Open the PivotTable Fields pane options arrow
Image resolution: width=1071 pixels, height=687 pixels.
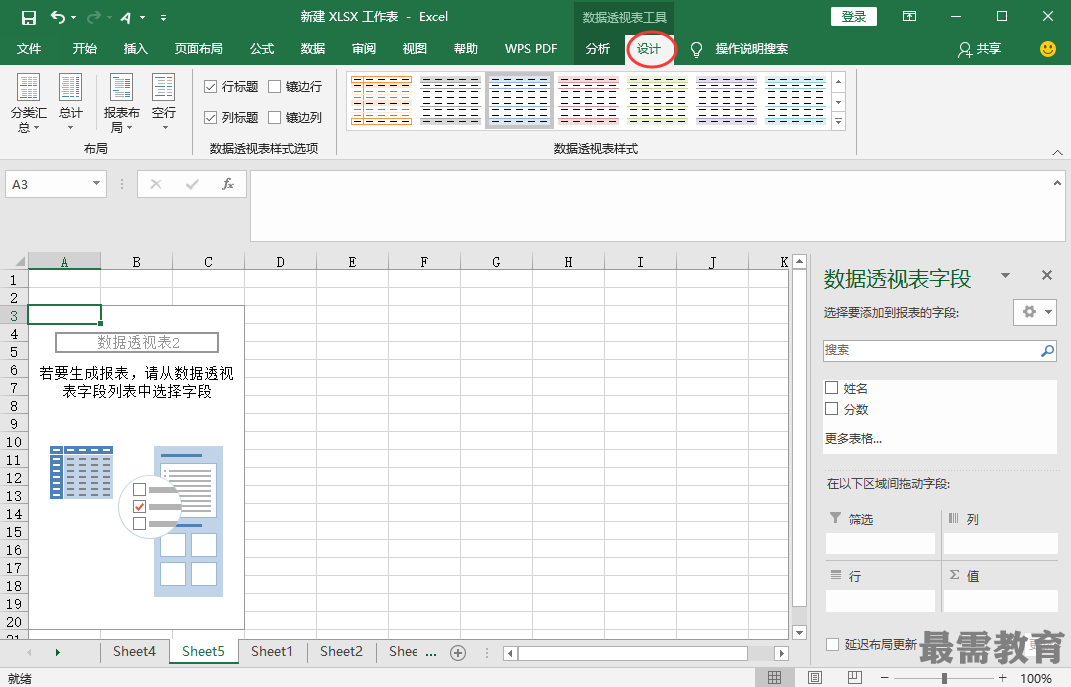click(x=1005, y=275)
